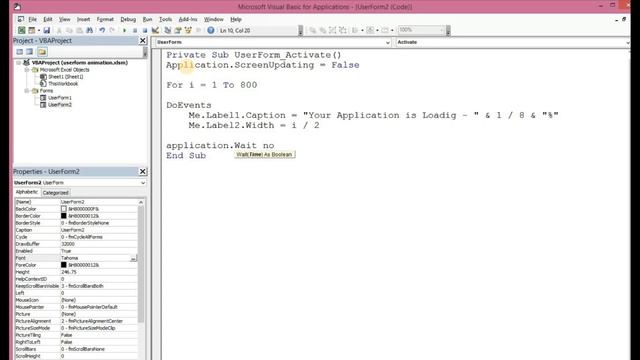This screenshot has width=640, height=360.
Task: Open the Insert UserForm icon dropdown arrow
Action: click(x=39, y=30)
